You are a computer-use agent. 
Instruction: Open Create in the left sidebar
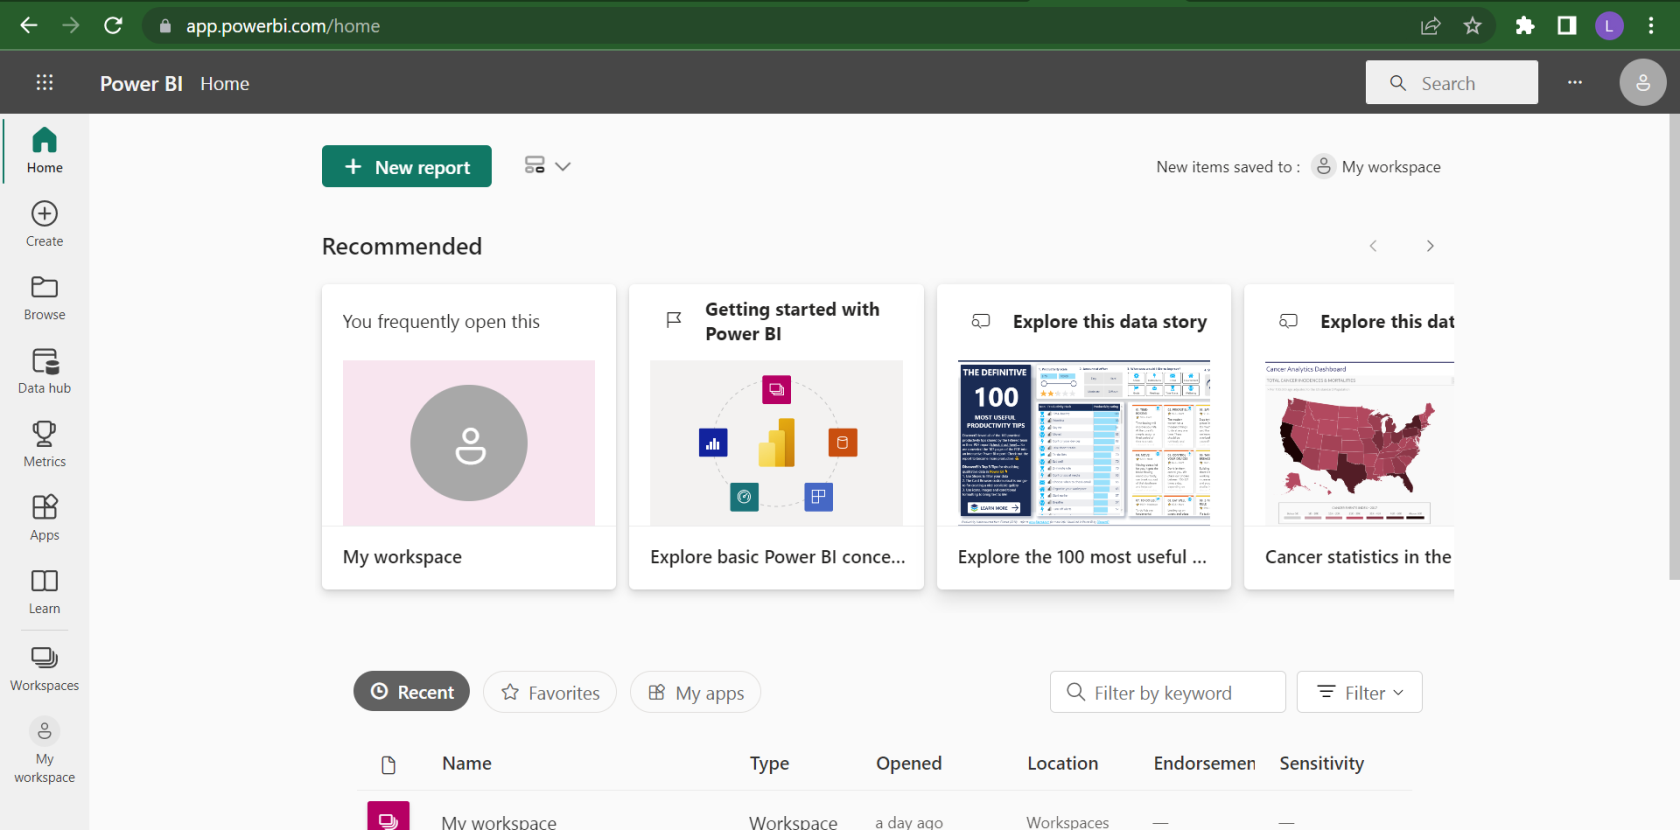pyautogui.click(x=44, y=223)
